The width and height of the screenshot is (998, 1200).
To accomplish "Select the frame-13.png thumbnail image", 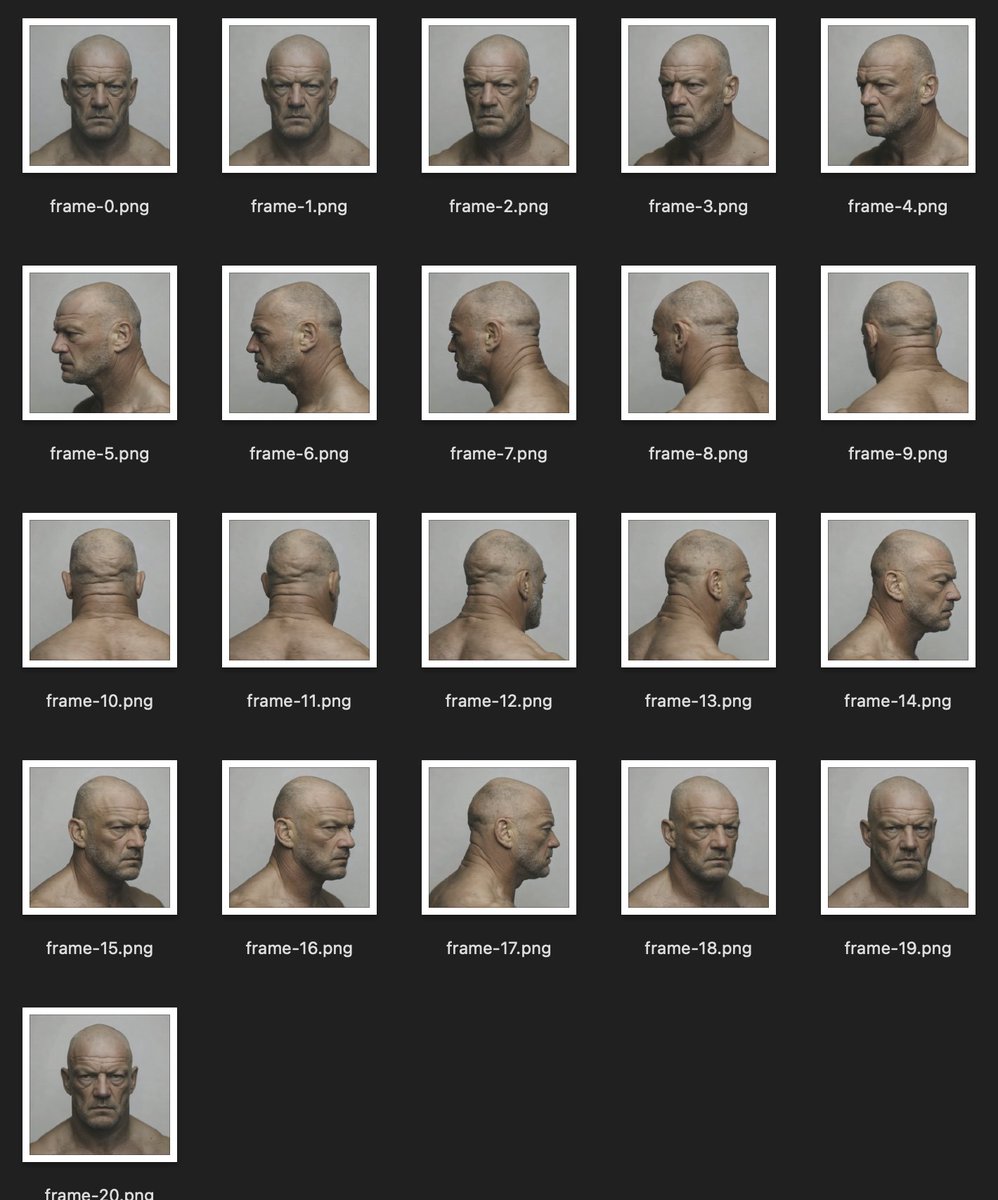I will pos(698,590).
